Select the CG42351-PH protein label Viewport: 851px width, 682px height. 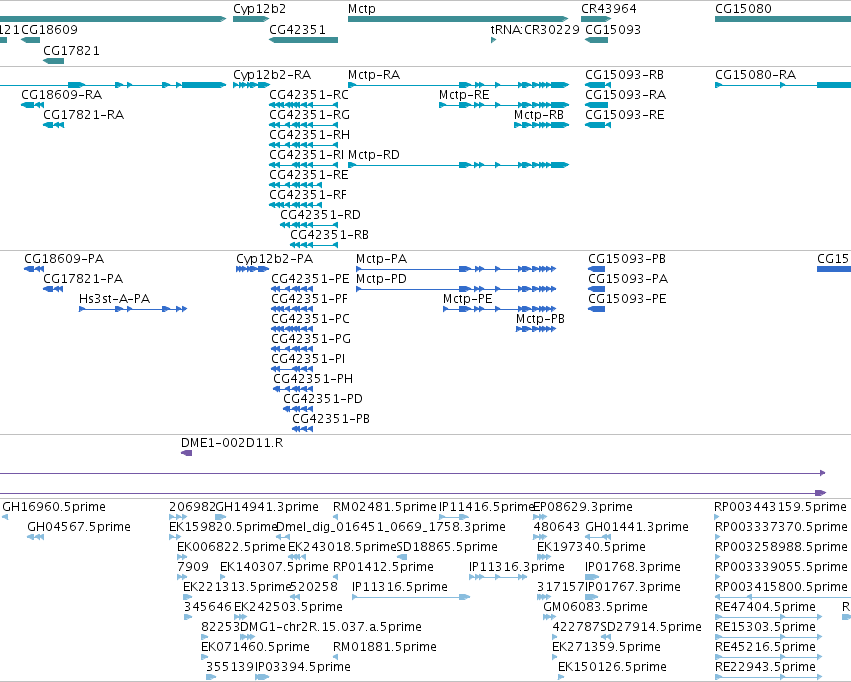(x=313, y=379)
